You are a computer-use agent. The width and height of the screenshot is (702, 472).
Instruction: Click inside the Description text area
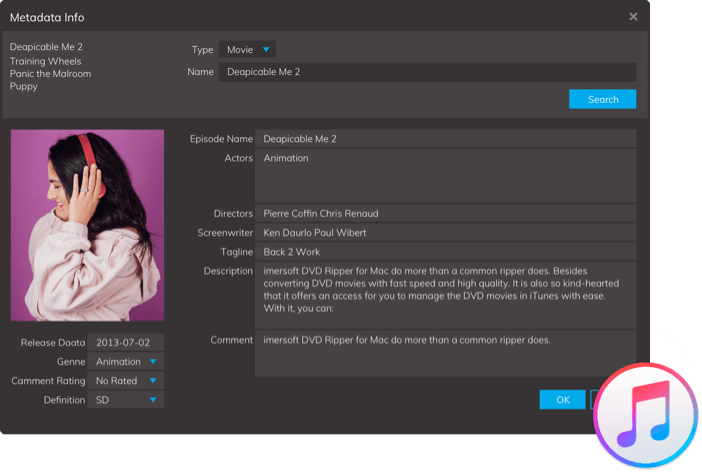click(445, 295)
